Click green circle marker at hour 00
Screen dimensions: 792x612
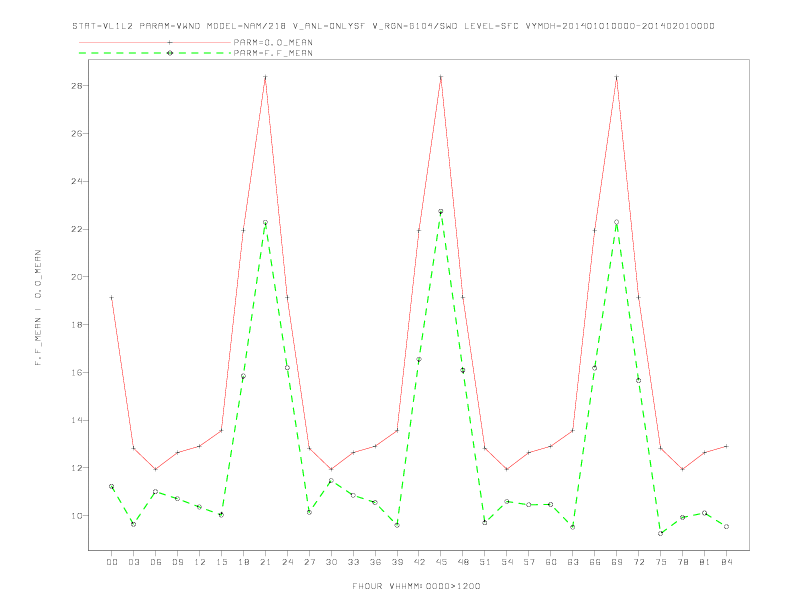112,487
